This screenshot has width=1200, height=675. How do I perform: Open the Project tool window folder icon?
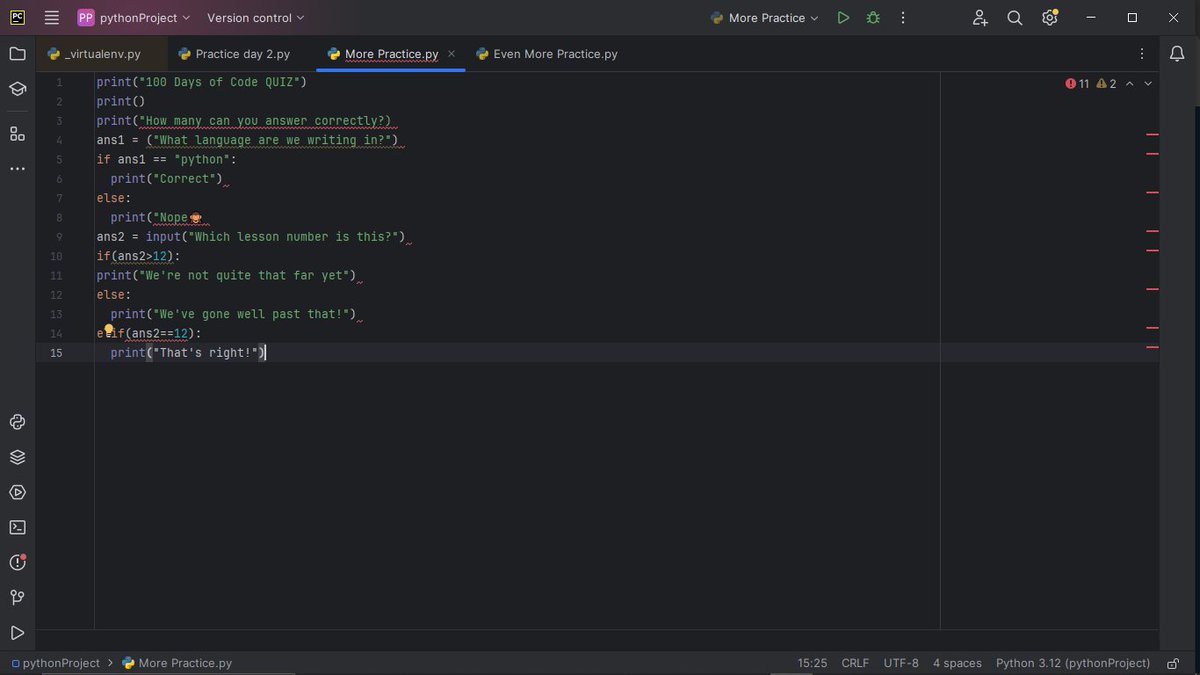tap(17, 54)
